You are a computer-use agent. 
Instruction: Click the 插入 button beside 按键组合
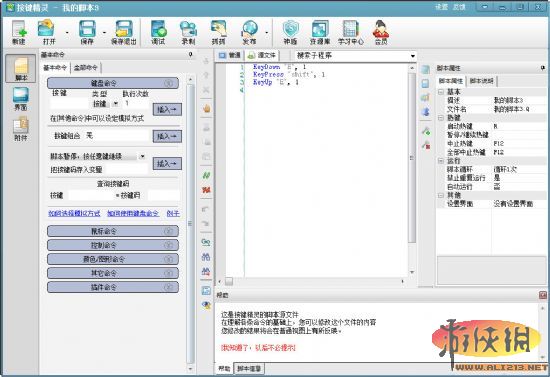click(x=167, y=136)
